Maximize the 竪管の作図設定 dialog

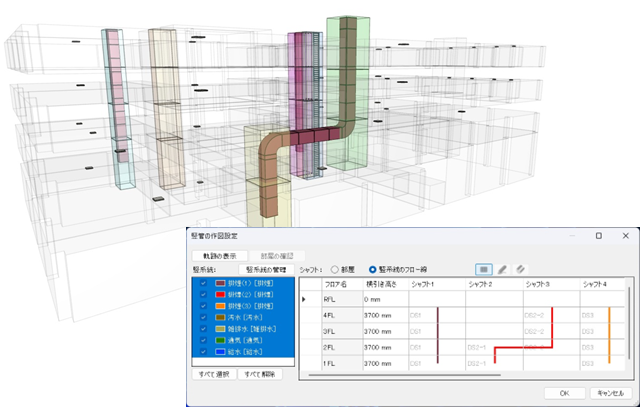(598, 236)
